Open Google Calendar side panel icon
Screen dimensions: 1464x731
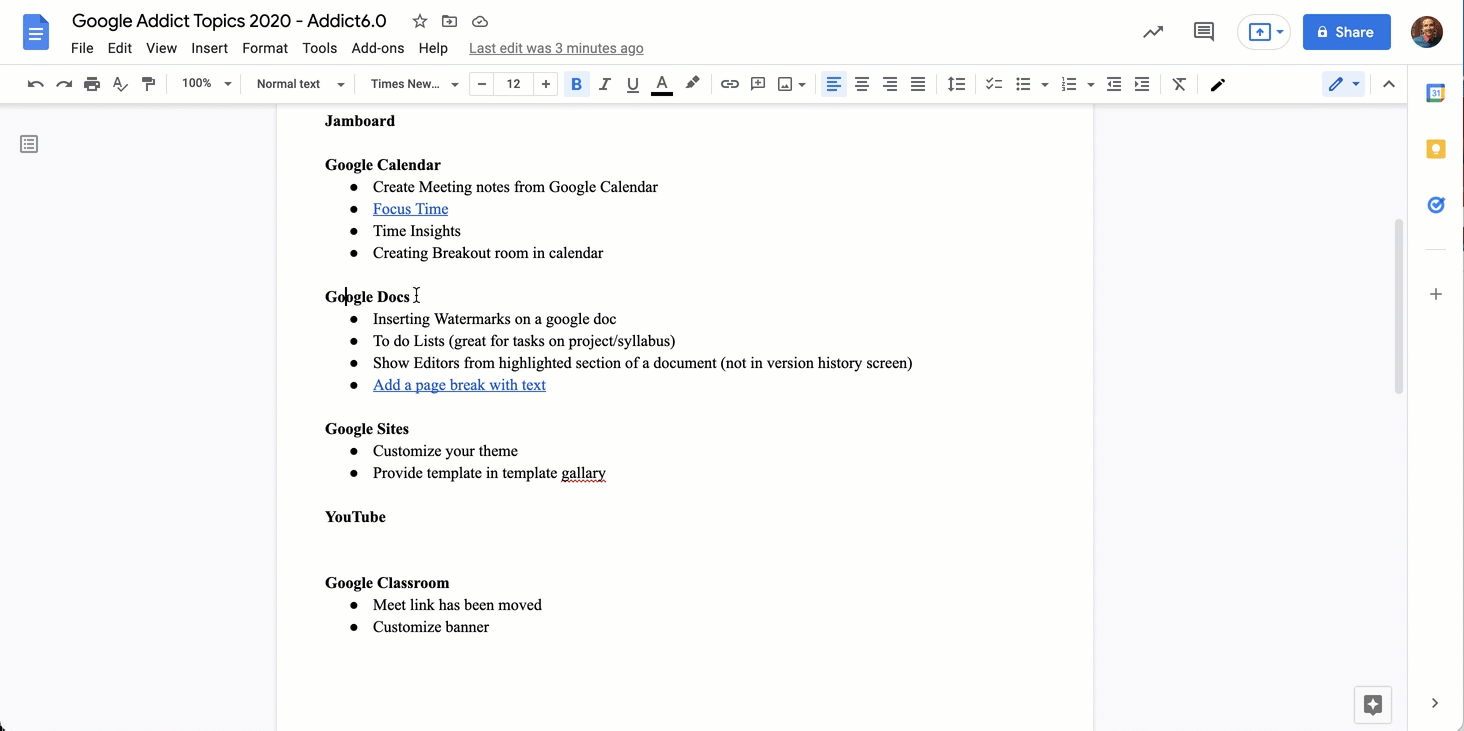coord(1436,93)
